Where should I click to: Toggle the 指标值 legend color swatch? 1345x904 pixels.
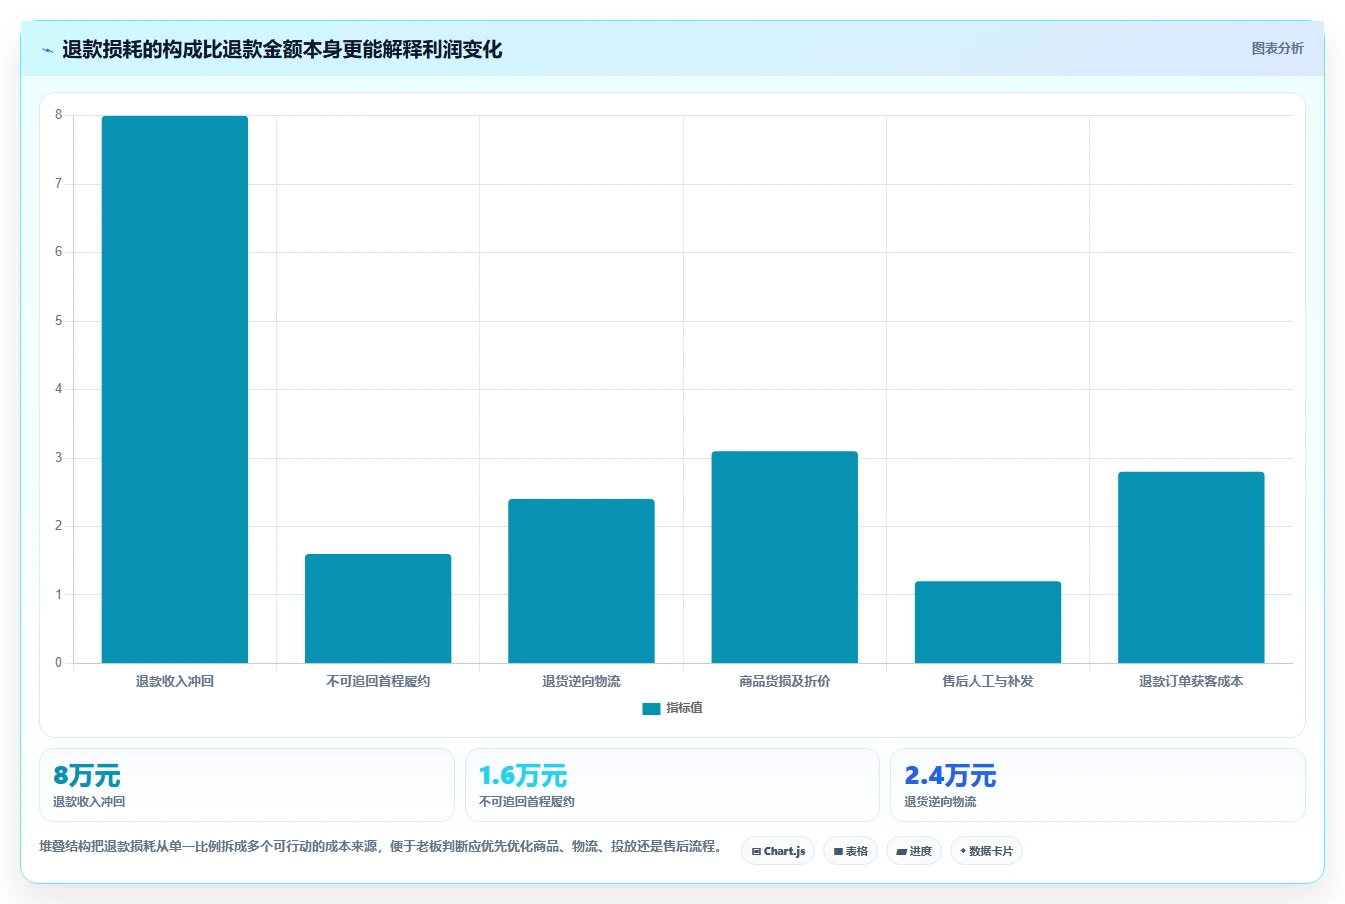[x=651, y=708]
